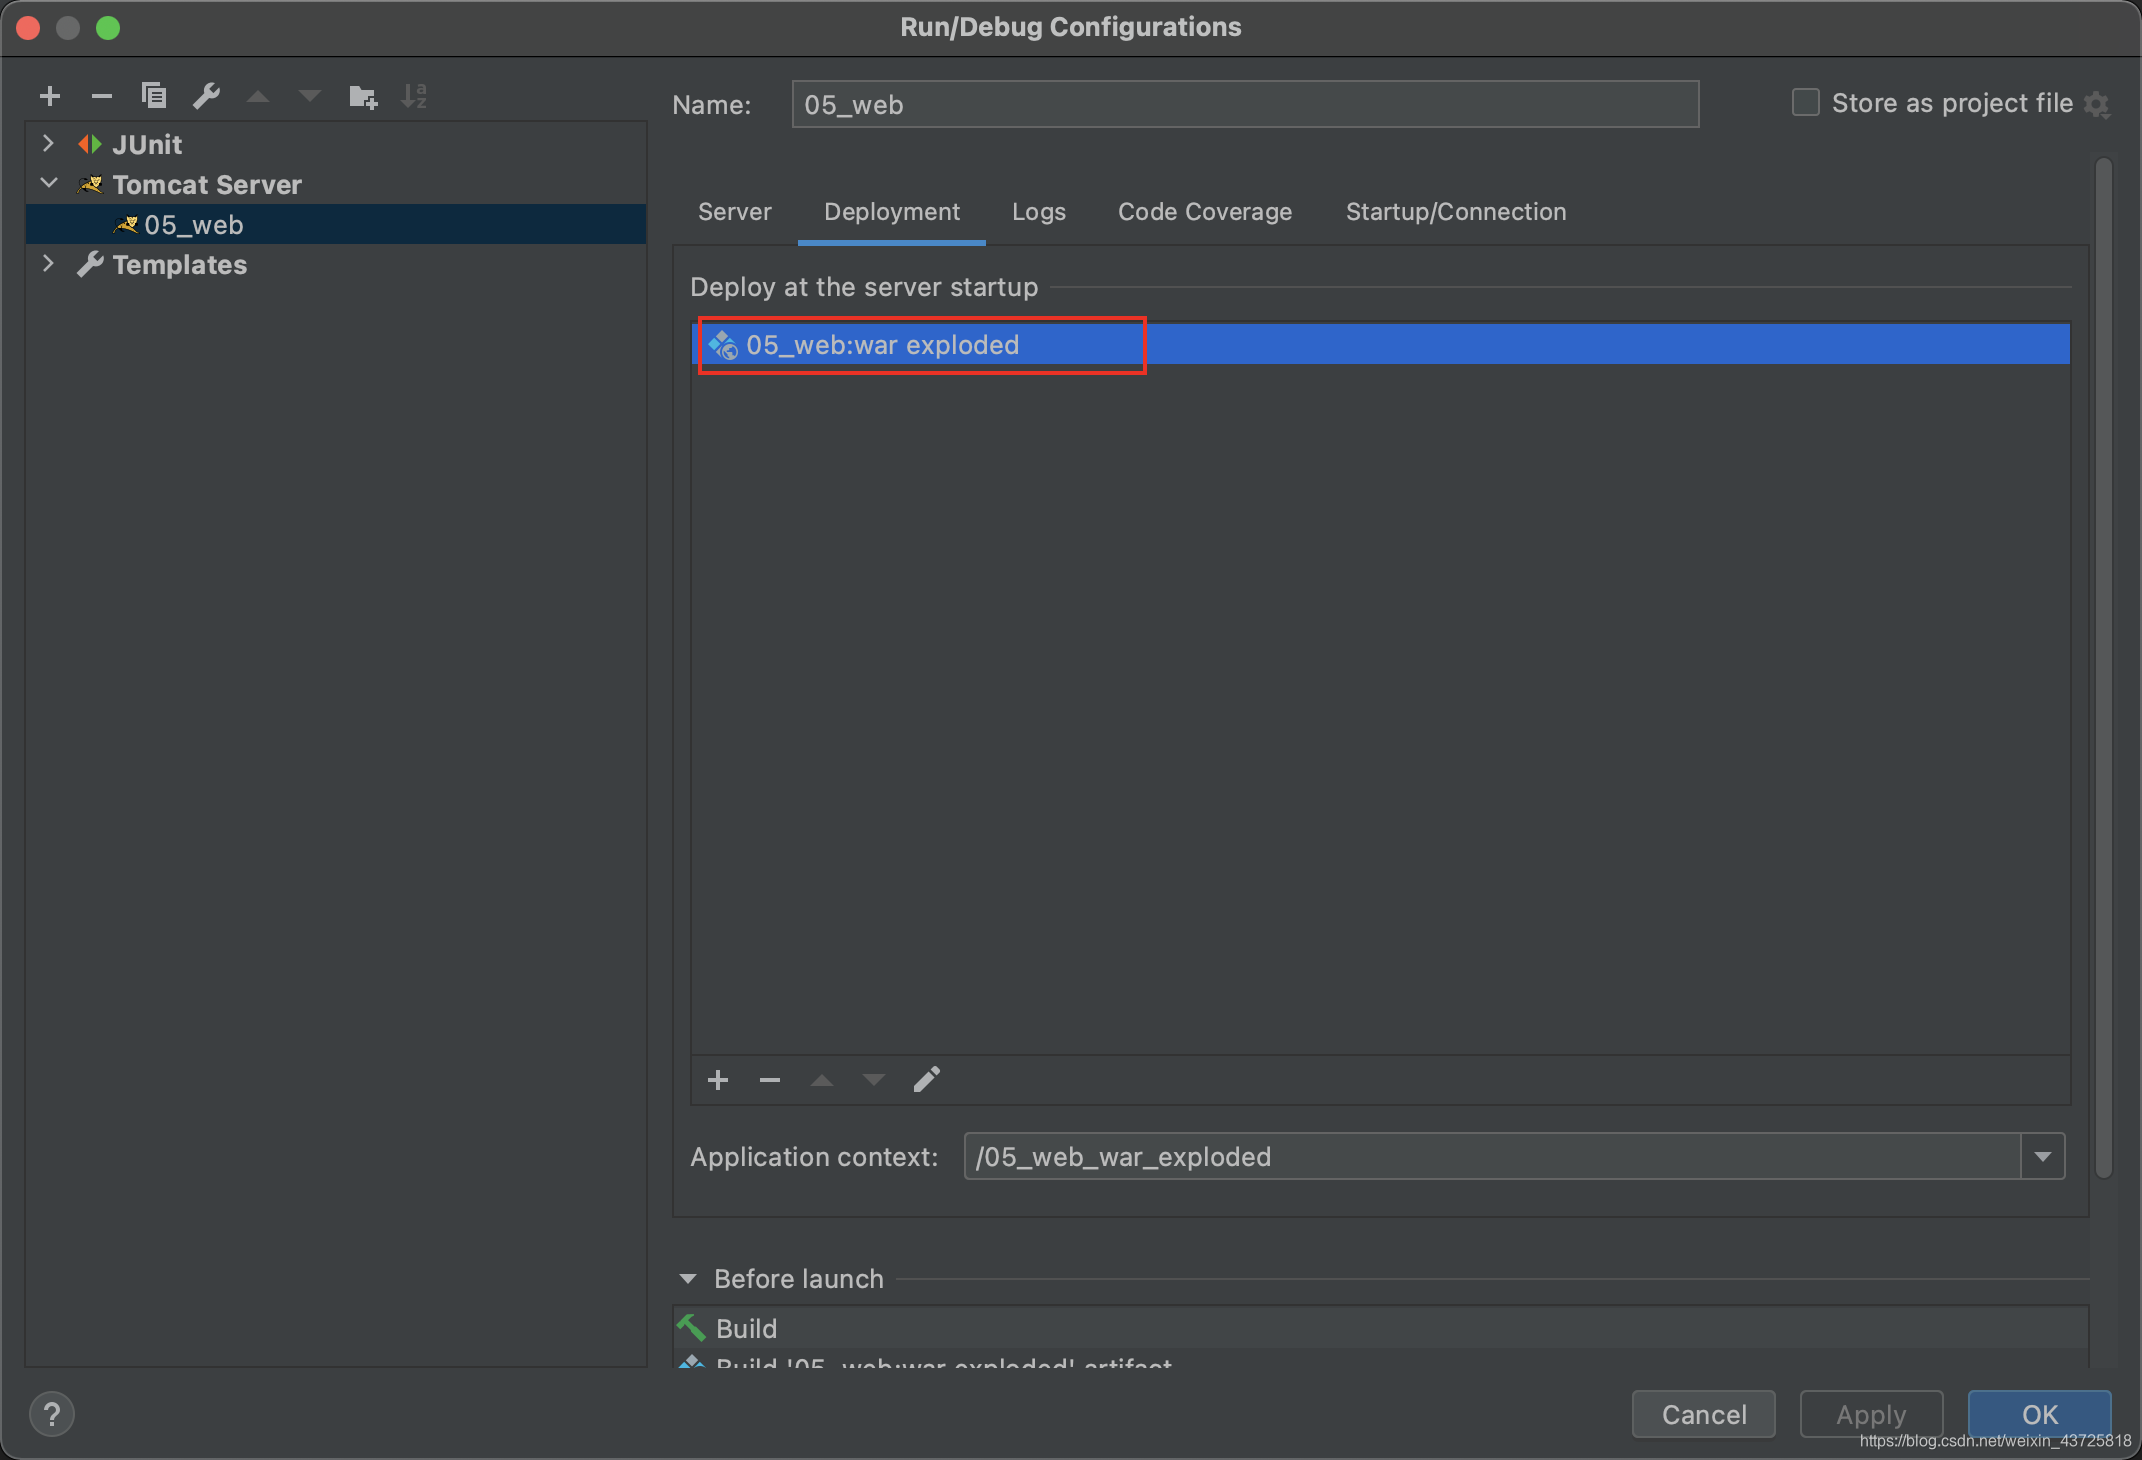This screenshot has height=1460, width=2142.
Task: Expand the JUnit node
Action: (48, 144)
